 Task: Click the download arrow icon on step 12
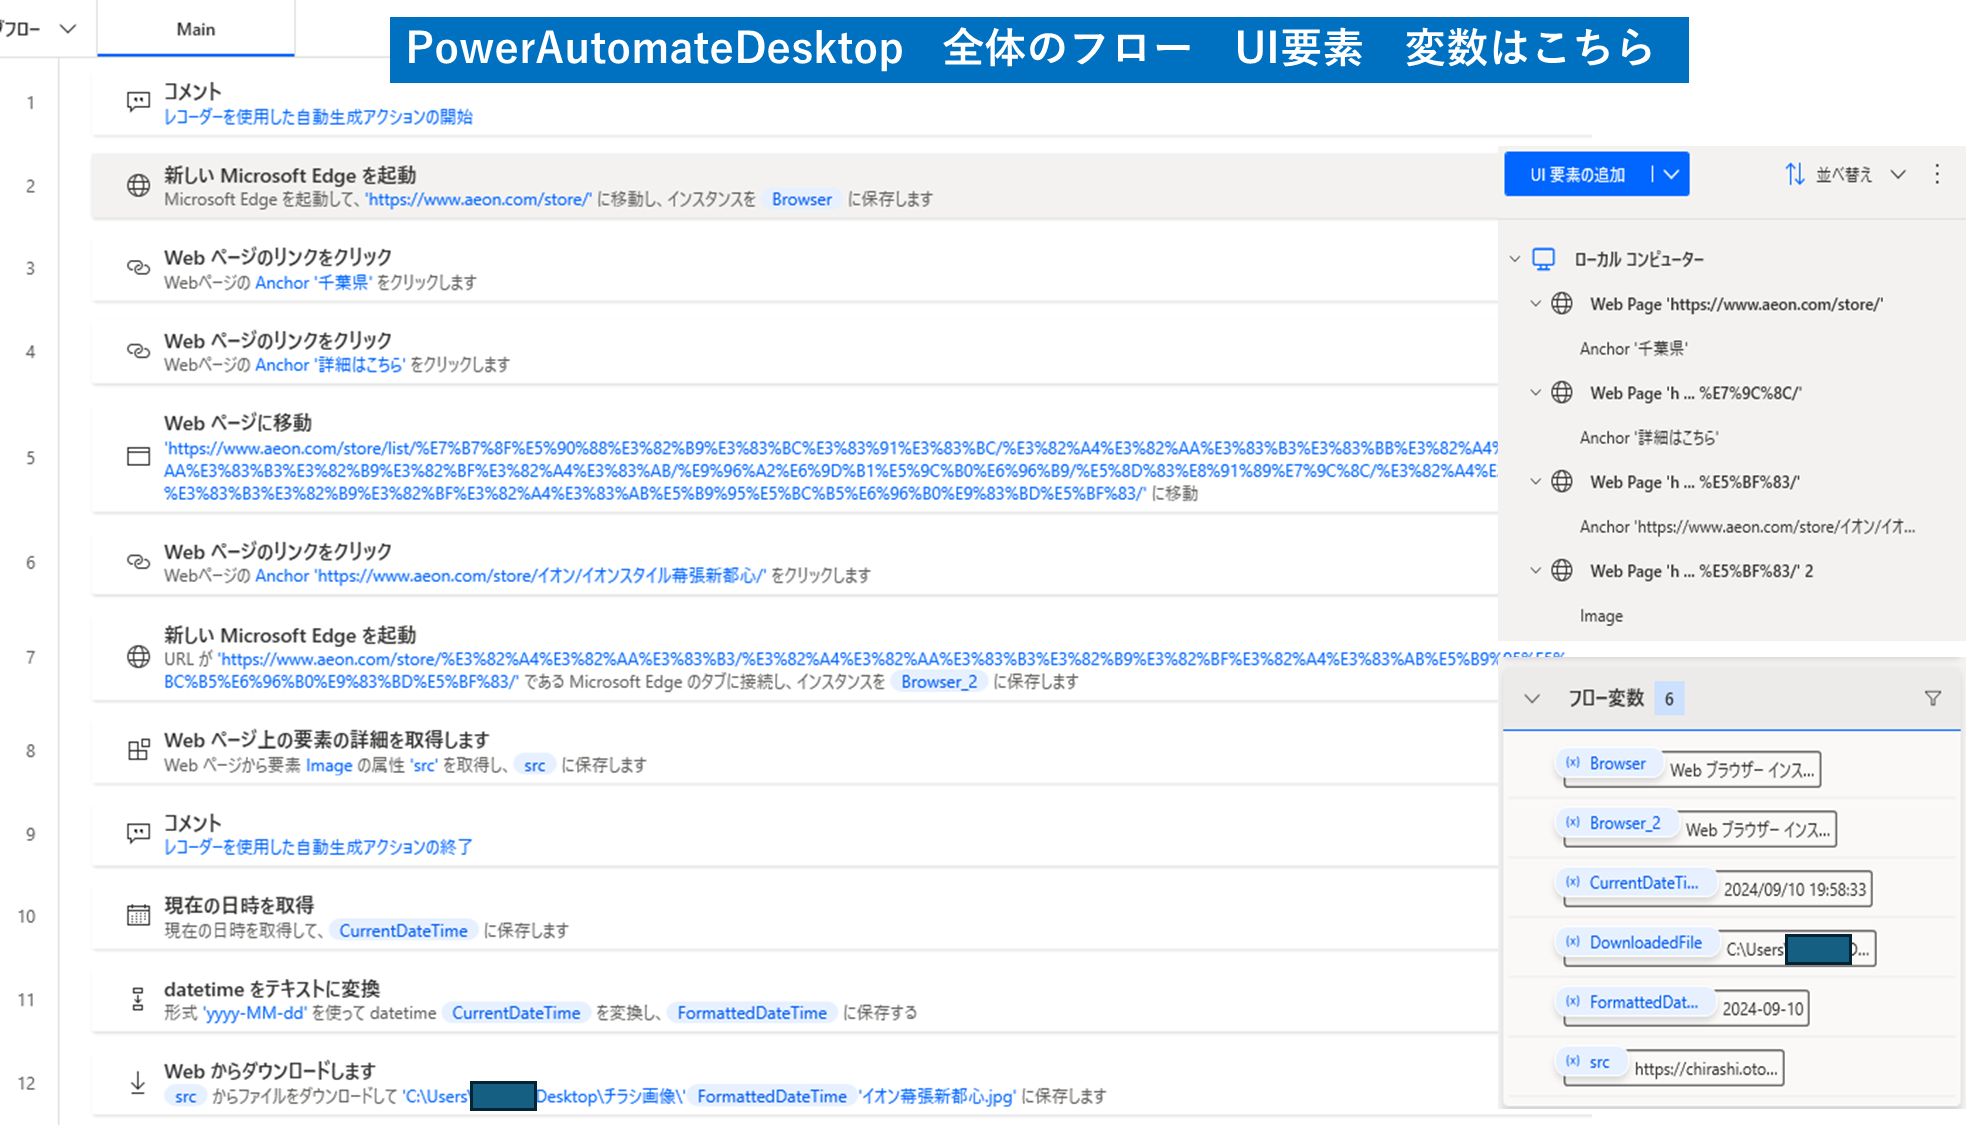(138, 1082)
